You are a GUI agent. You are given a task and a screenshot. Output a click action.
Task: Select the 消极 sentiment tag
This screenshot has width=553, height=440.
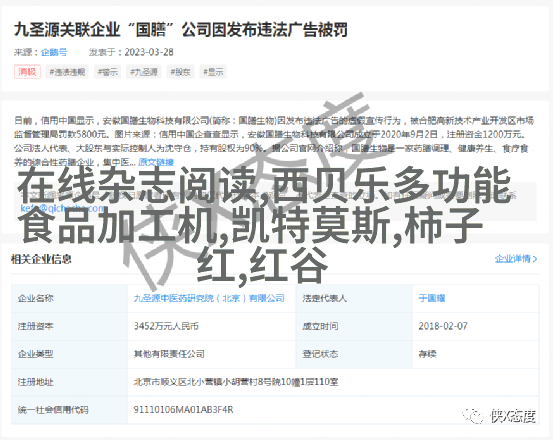click(27, 72)
